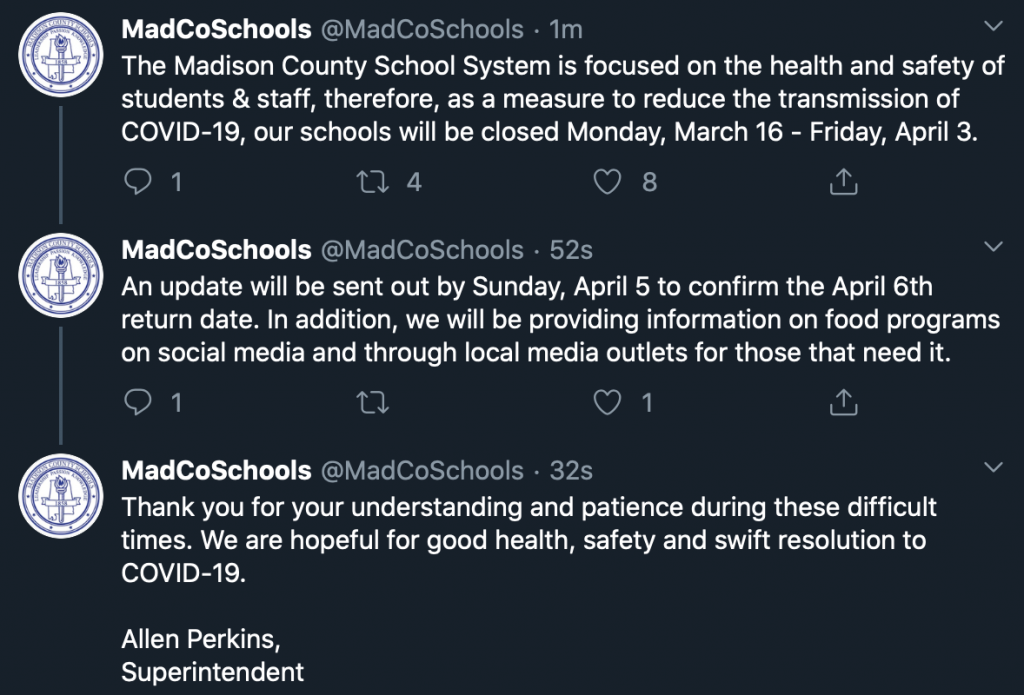Open the chevron menu on 32s tweet
Image resolution: width=1024 pixels, height=695 pixels.
click(x=993, y=468)
